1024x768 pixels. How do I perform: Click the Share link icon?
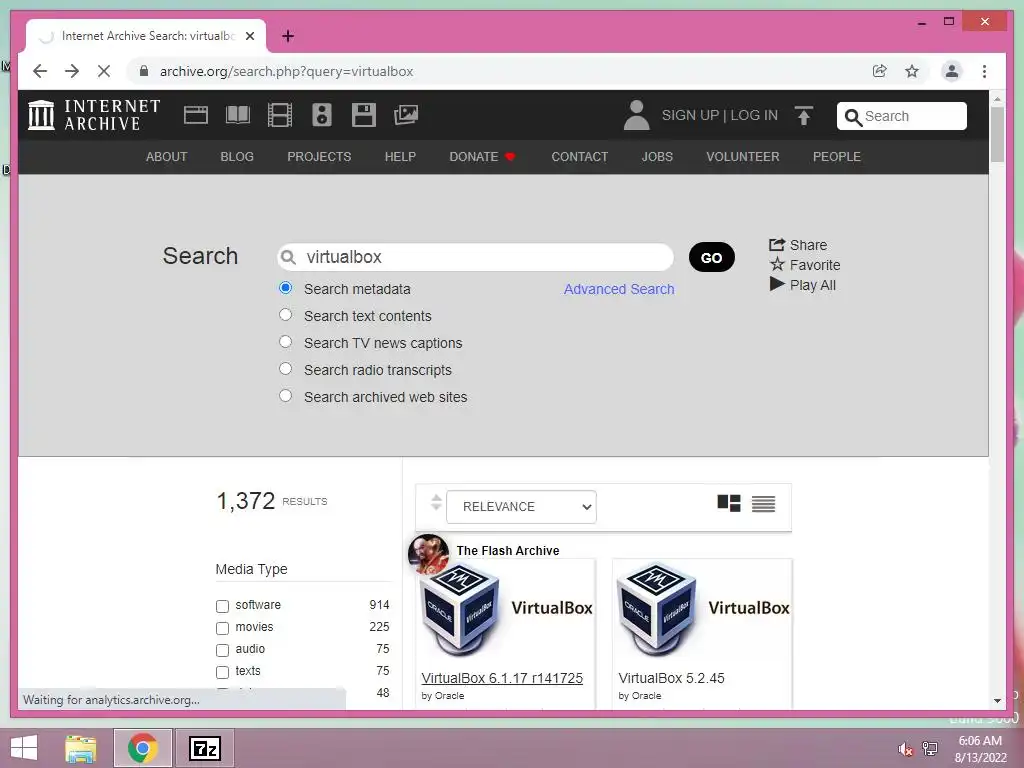[798, 245]
